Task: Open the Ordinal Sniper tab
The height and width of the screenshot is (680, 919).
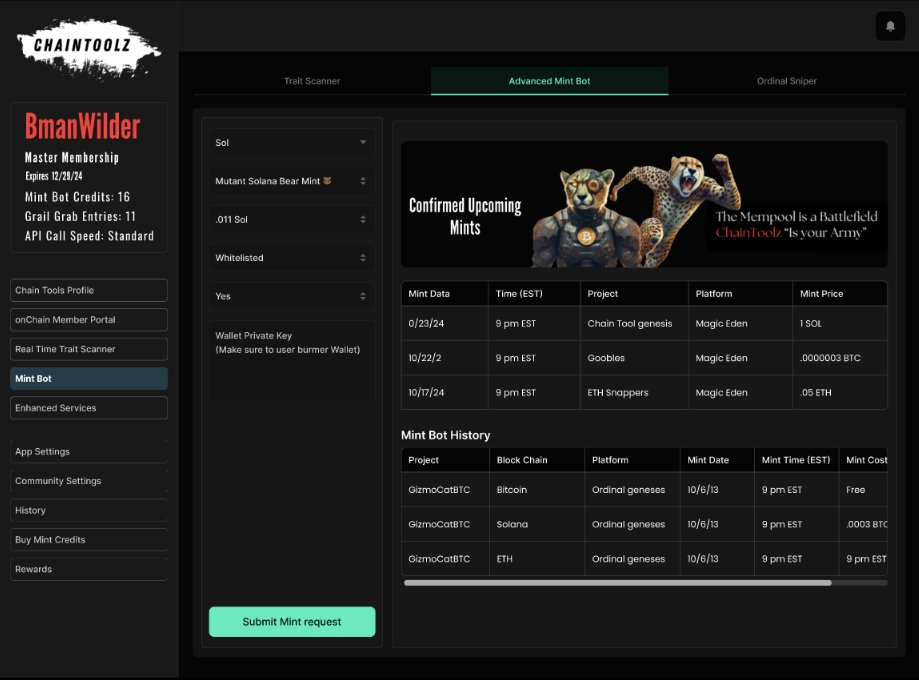Action: (787, 81)
